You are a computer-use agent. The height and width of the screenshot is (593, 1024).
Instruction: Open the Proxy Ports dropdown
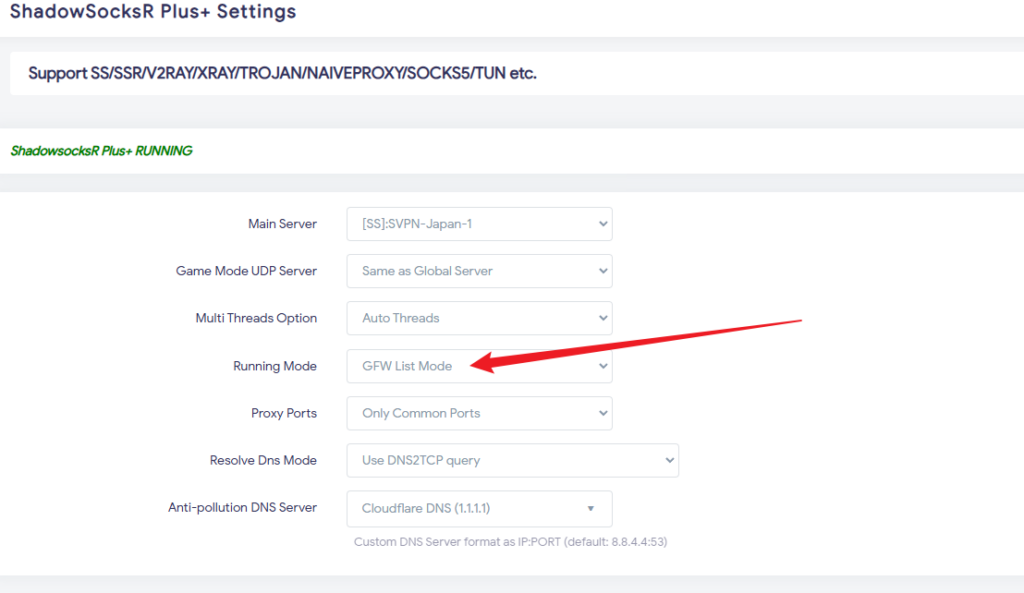[478, 413]
